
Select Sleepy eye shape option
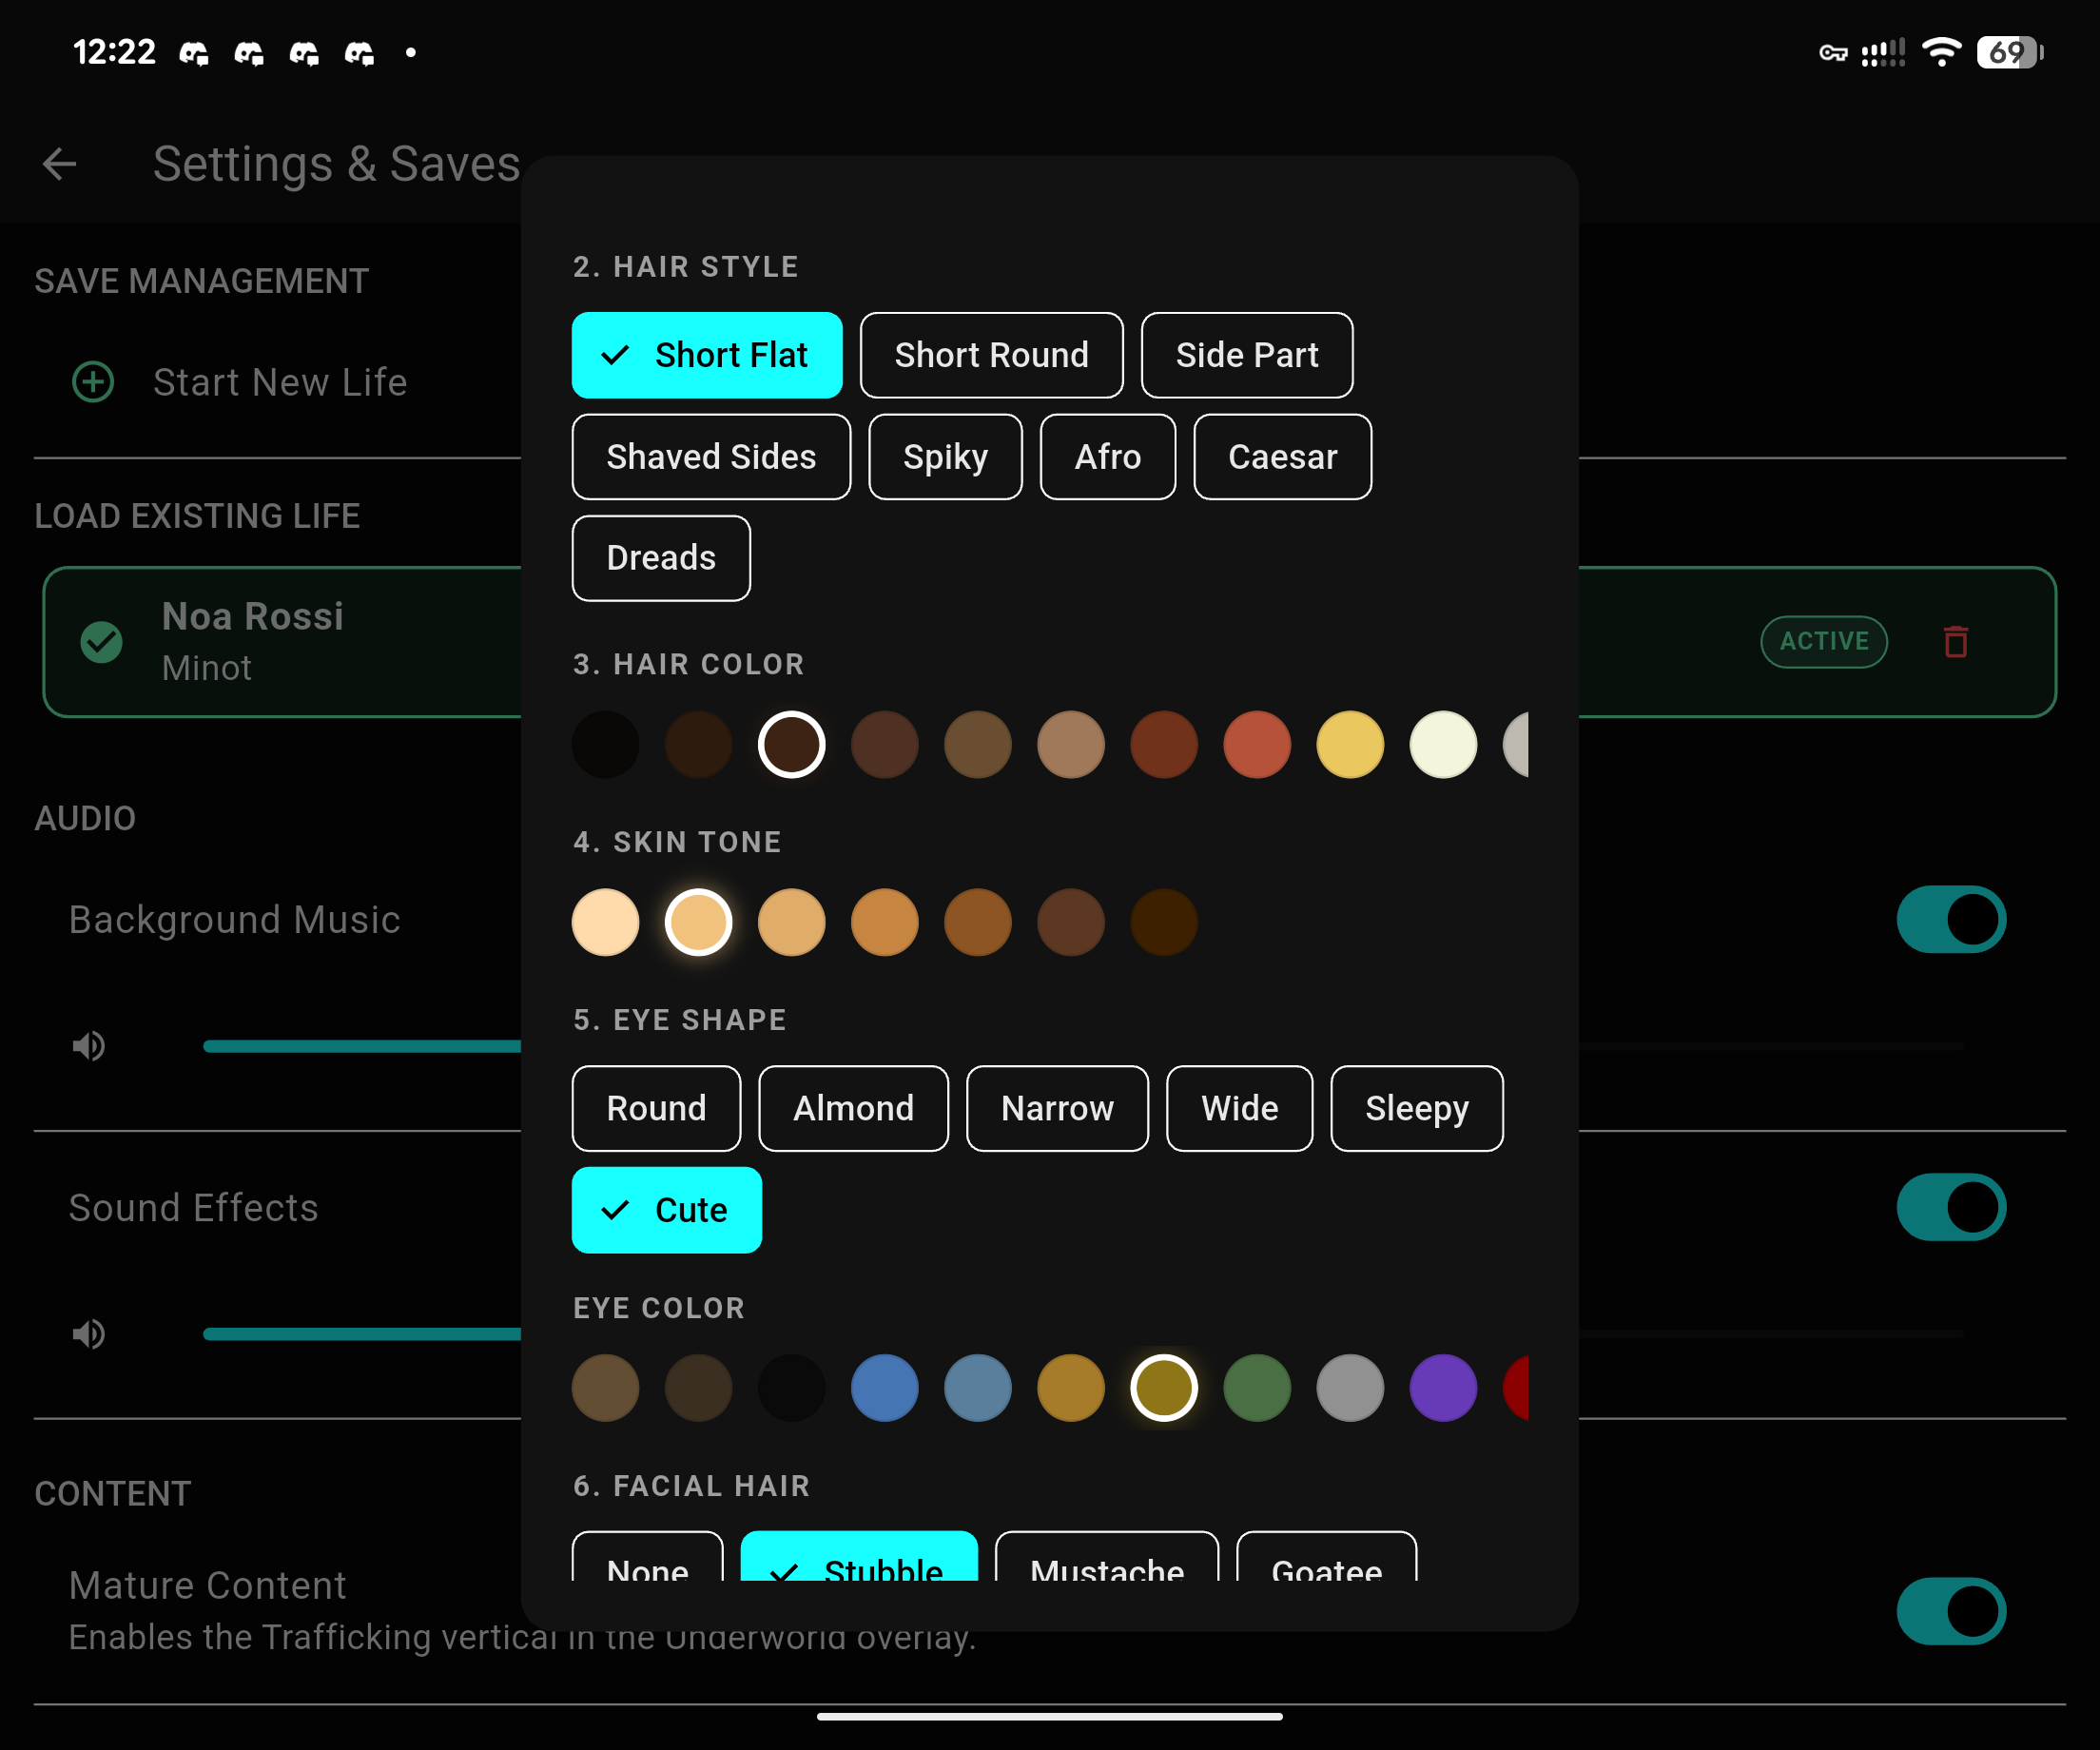click(1416, 1108)
